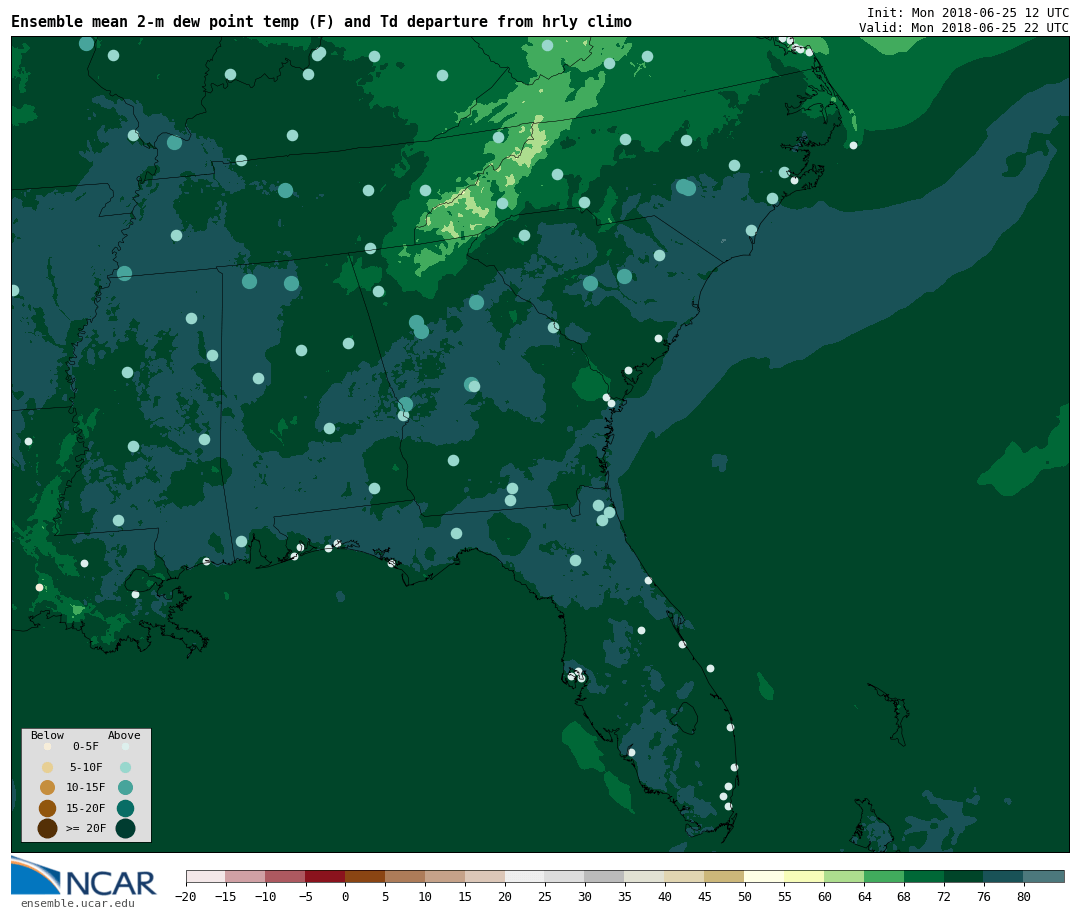Select the Init: Mon 2018-06-25 12 UTC text
Screen dimensions: 1080x915
point(967,12)
